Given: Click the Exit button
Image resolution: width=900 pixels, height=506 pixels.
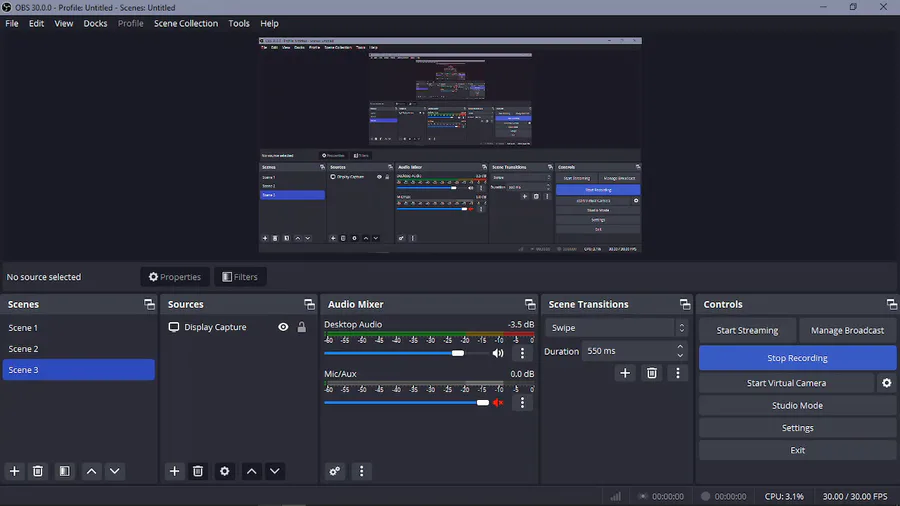Looking at the screenshot, I should pos(797,450).
